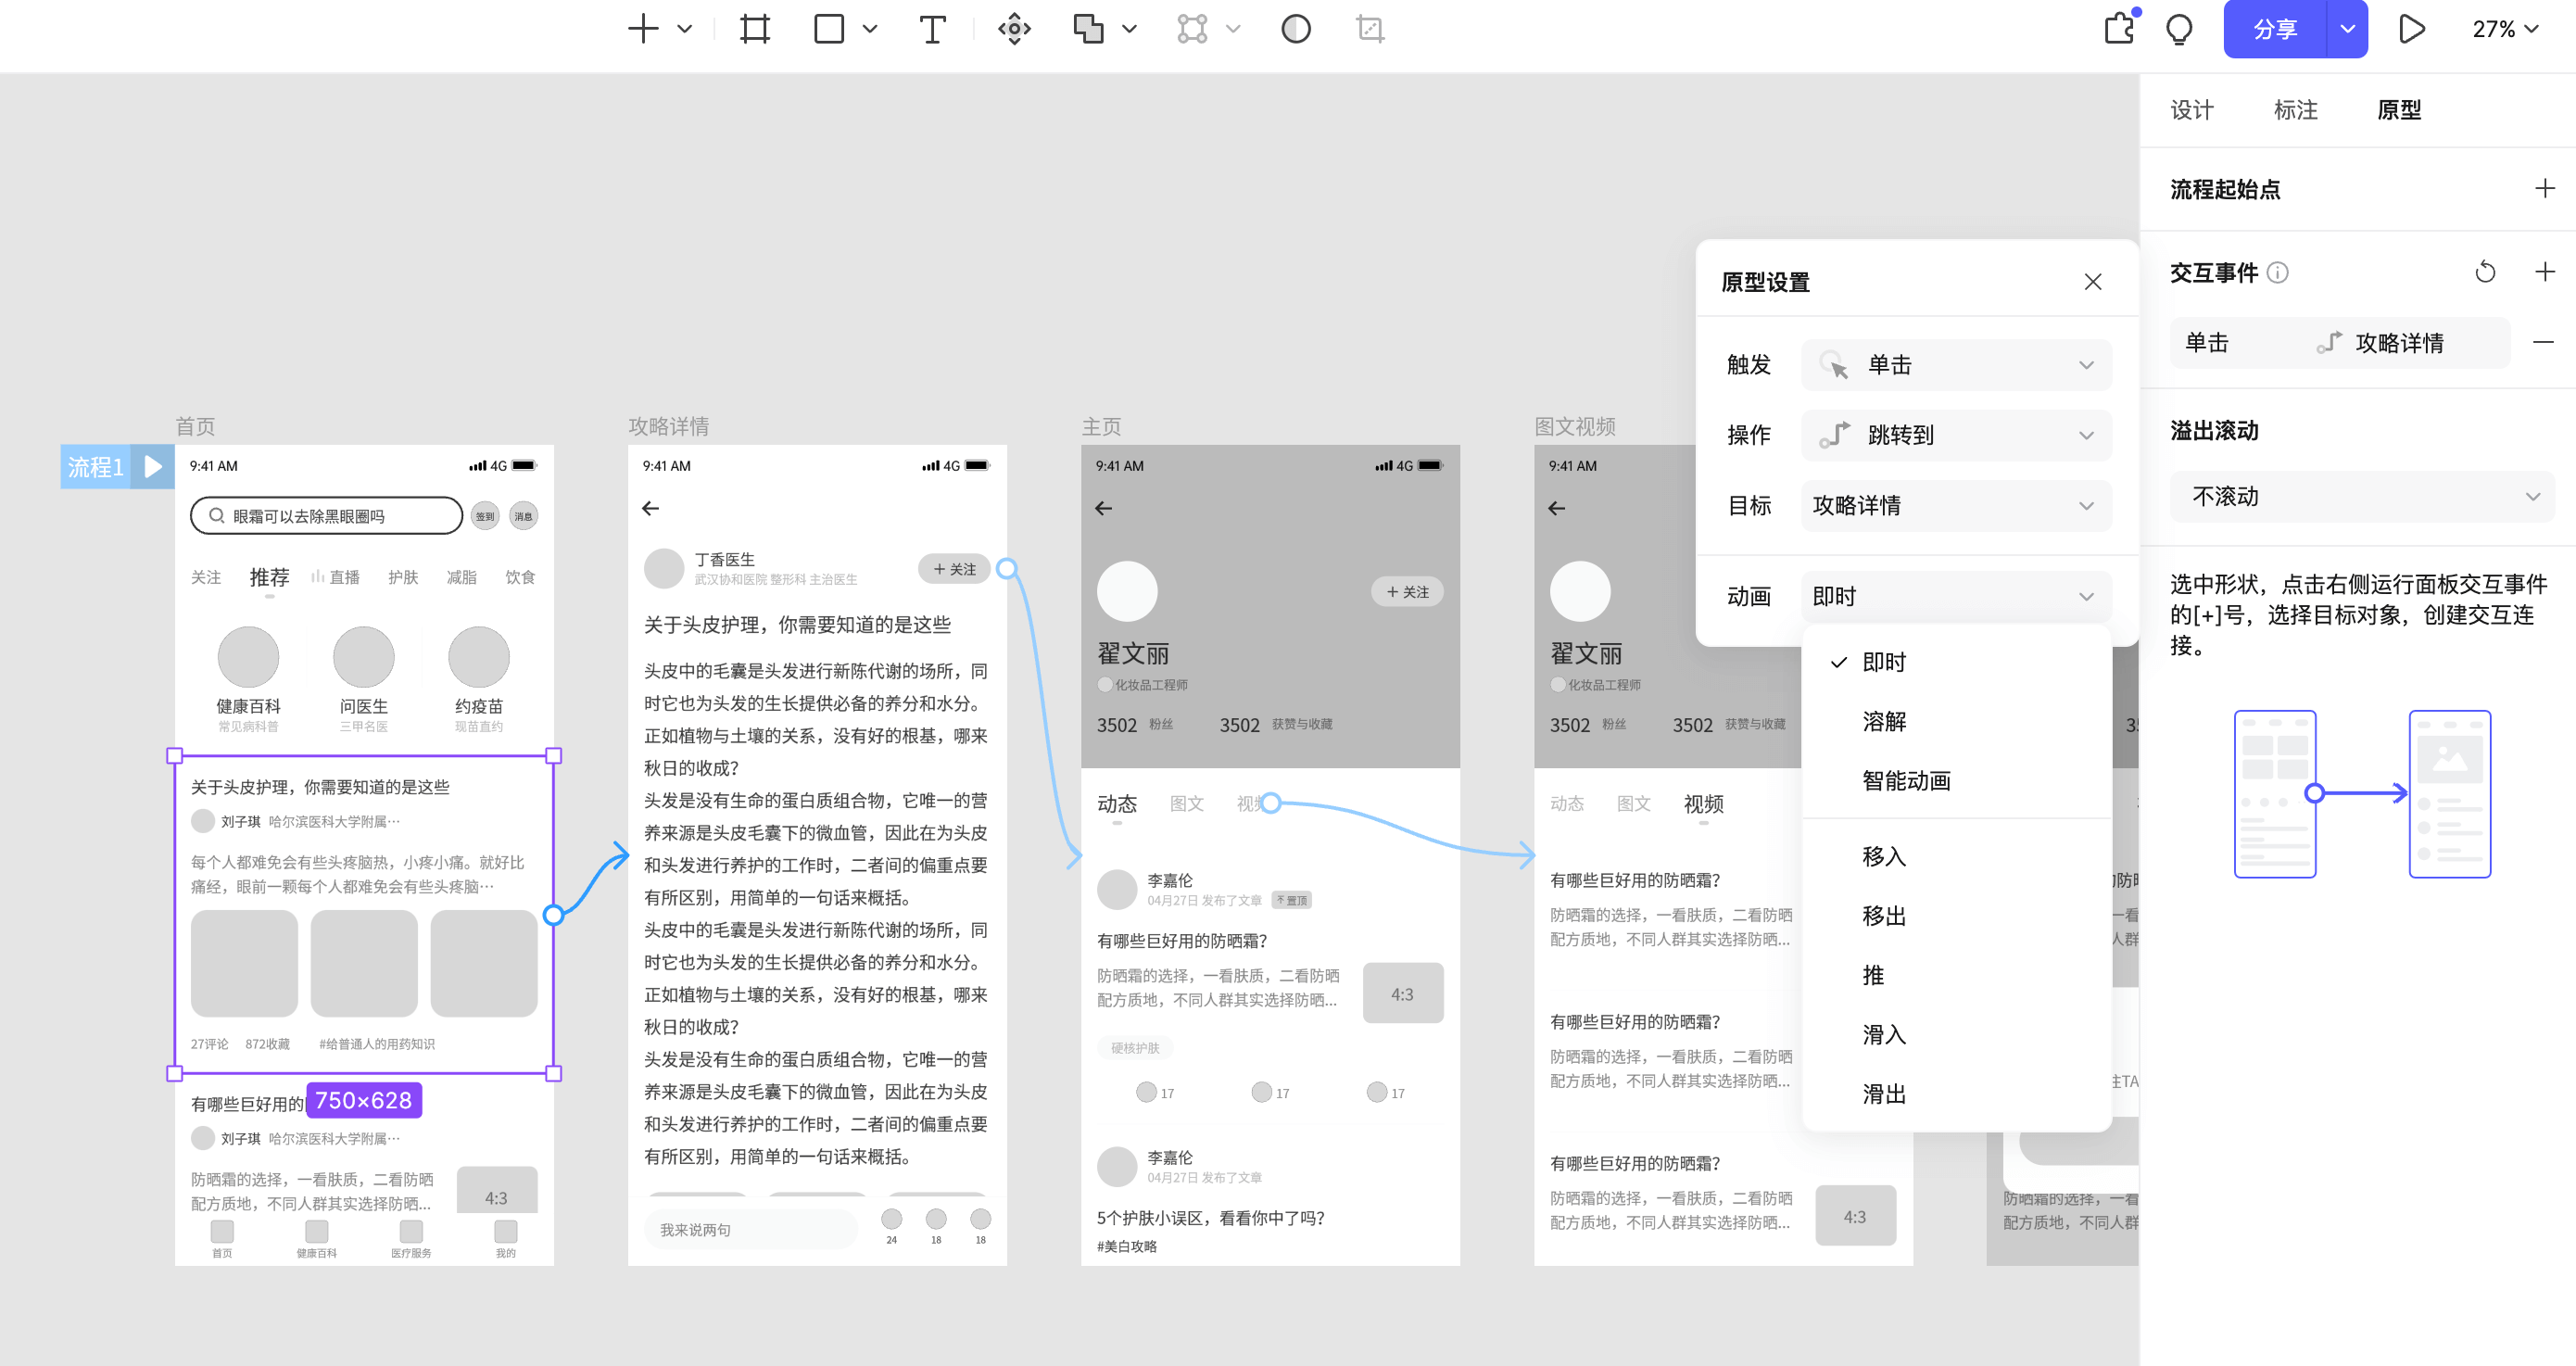Screen dimensions: 2576x1366
Task: Open the 触发 trigger dropdown showing 单击
Action: pyautogui.click(x=1956, y=365)
